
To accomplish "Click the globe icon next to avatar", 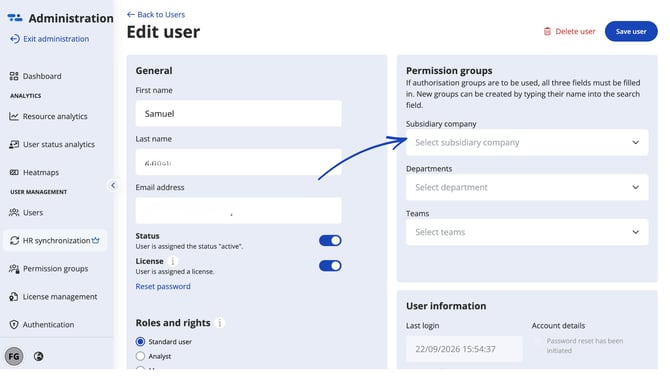I will (x=38, y=356).
